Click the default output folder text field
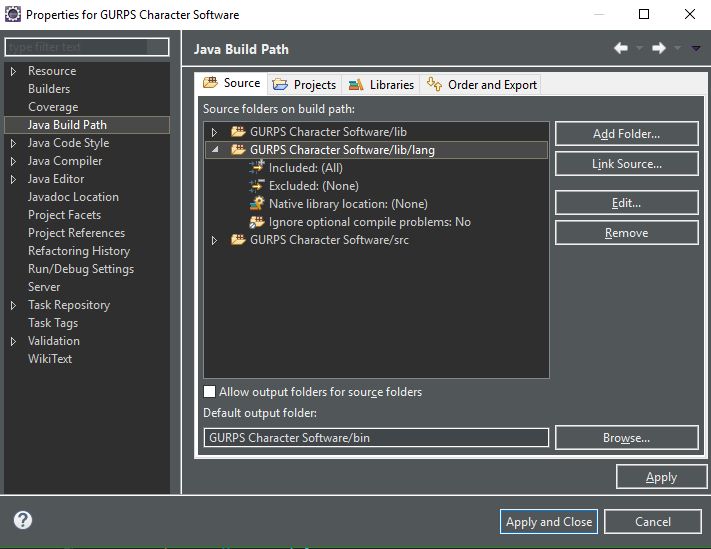 click(376, 437)
